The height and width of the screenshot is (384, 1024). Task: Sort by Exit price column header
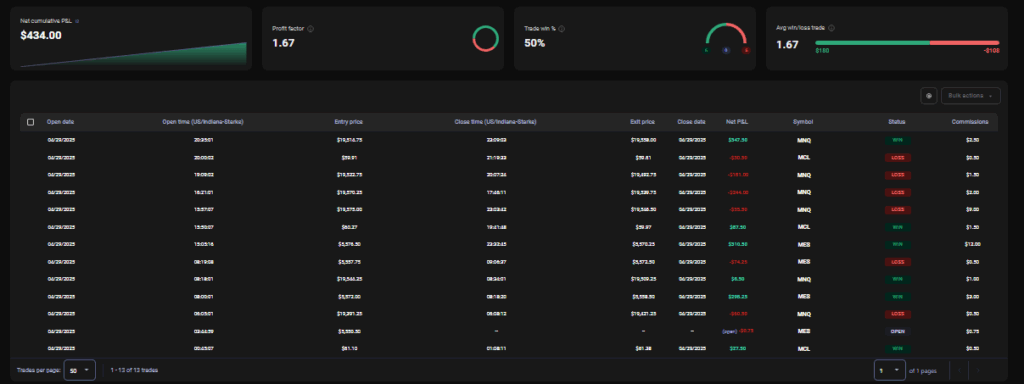point(643,122)
